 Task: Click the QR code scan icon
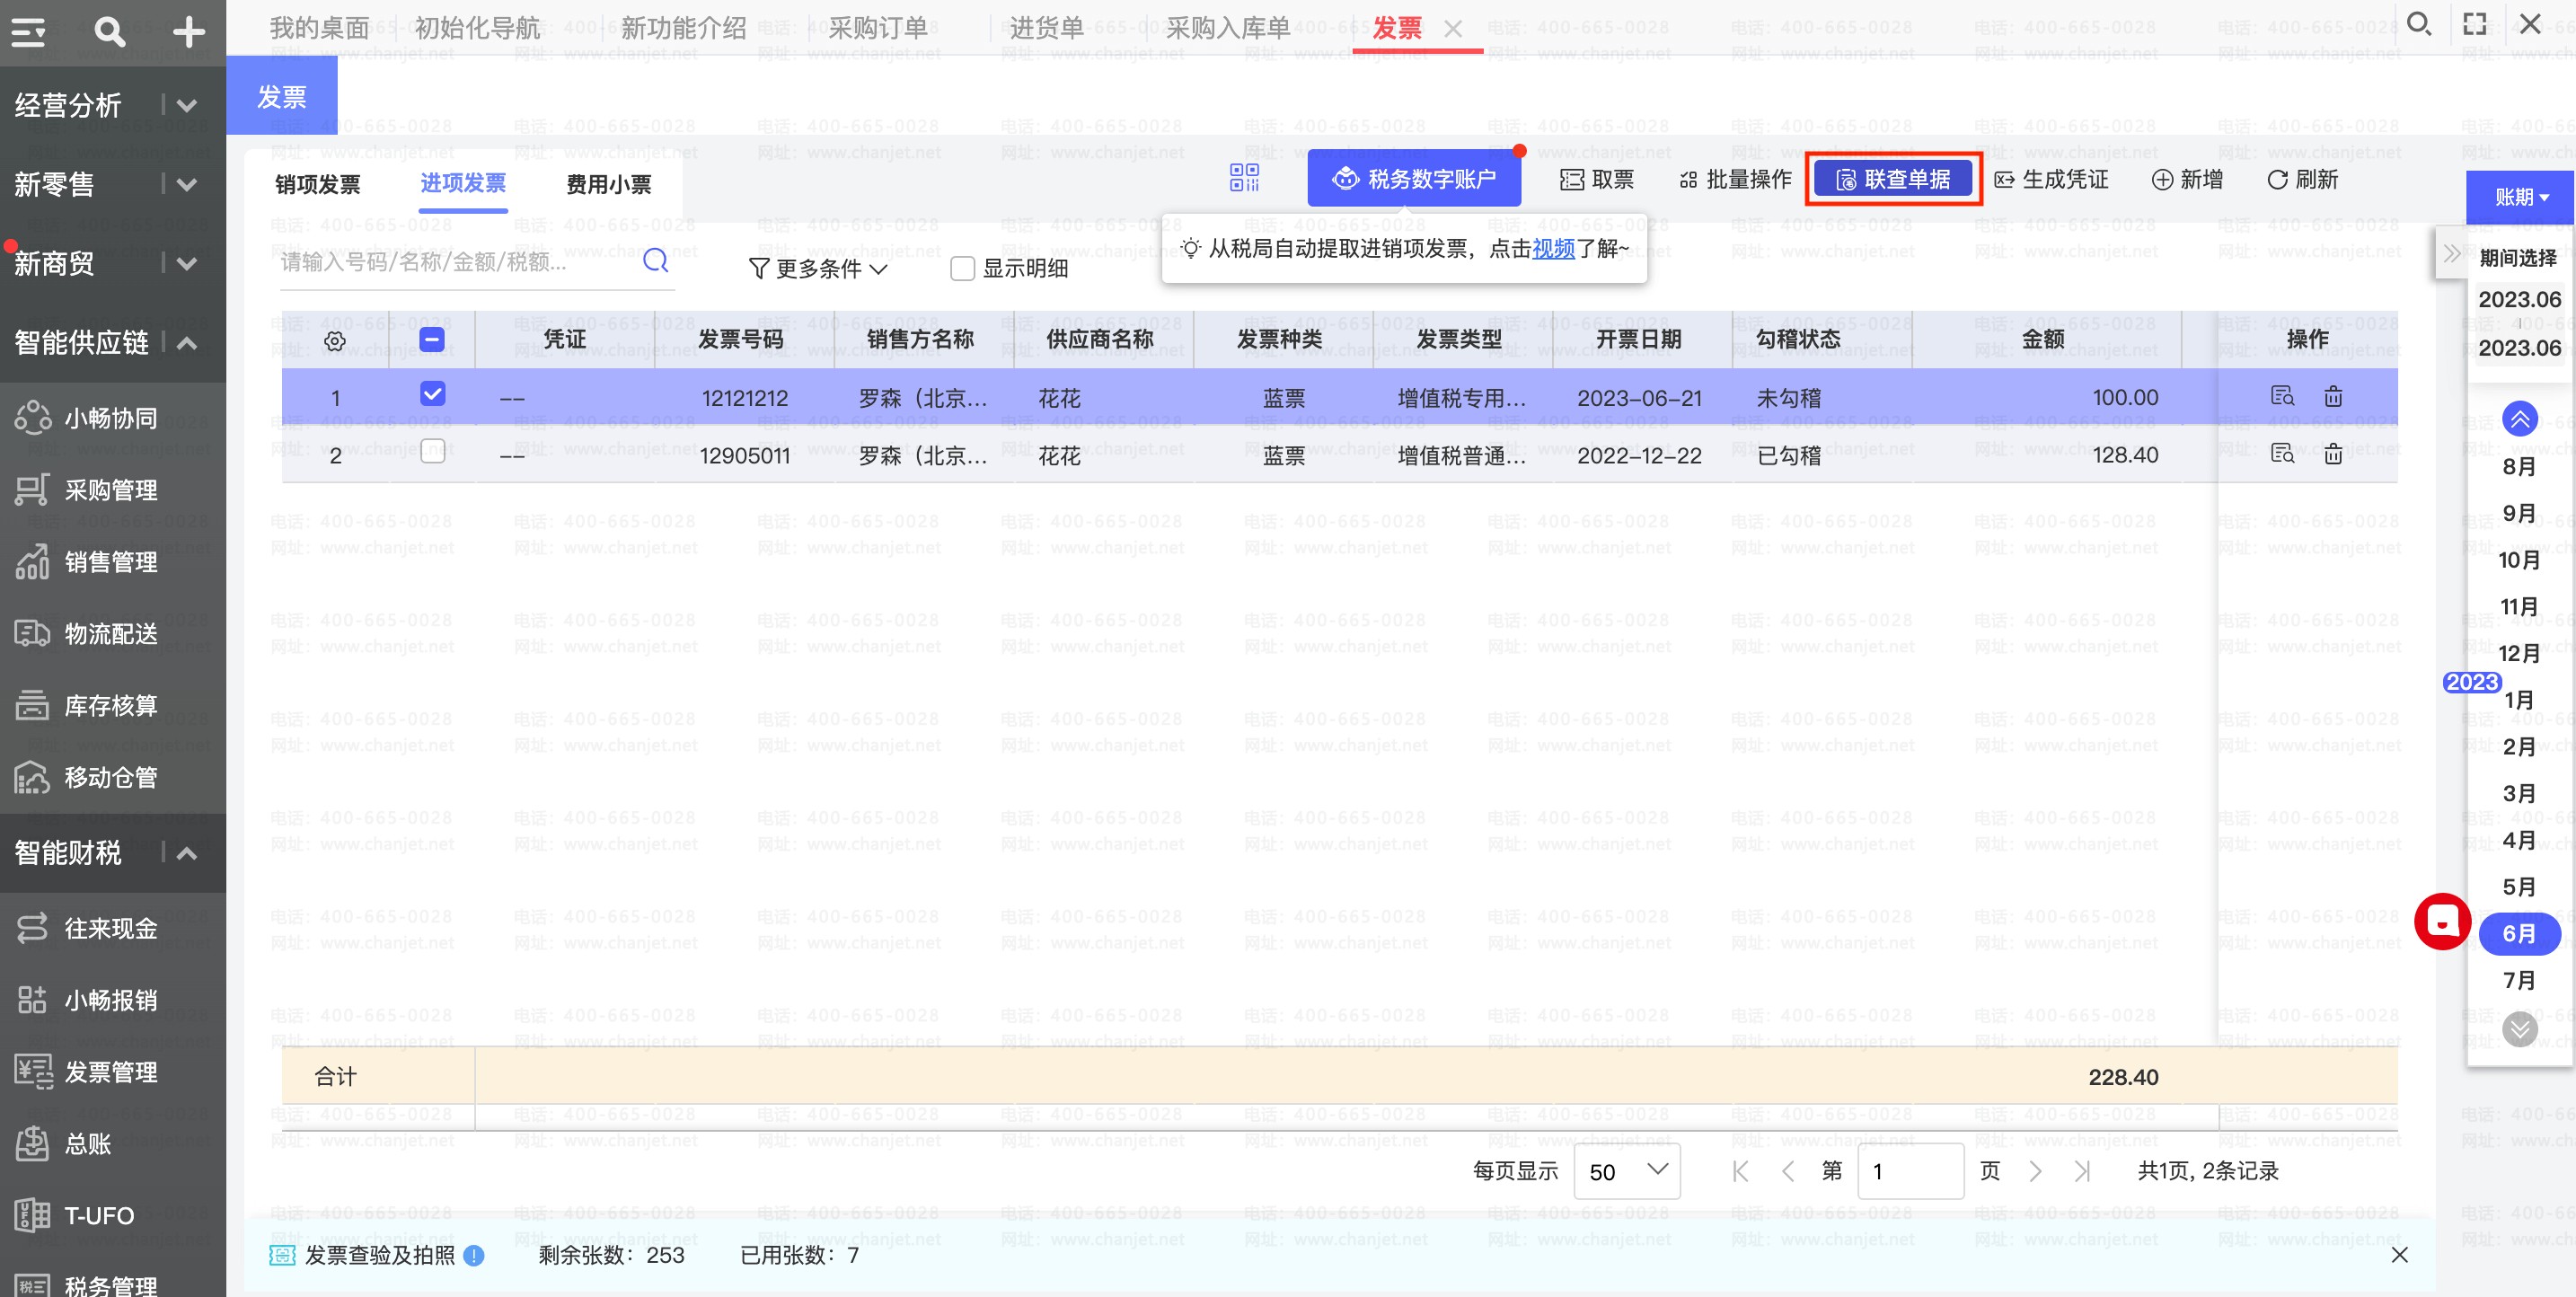pyautogui.click(x=1244, y=179)
